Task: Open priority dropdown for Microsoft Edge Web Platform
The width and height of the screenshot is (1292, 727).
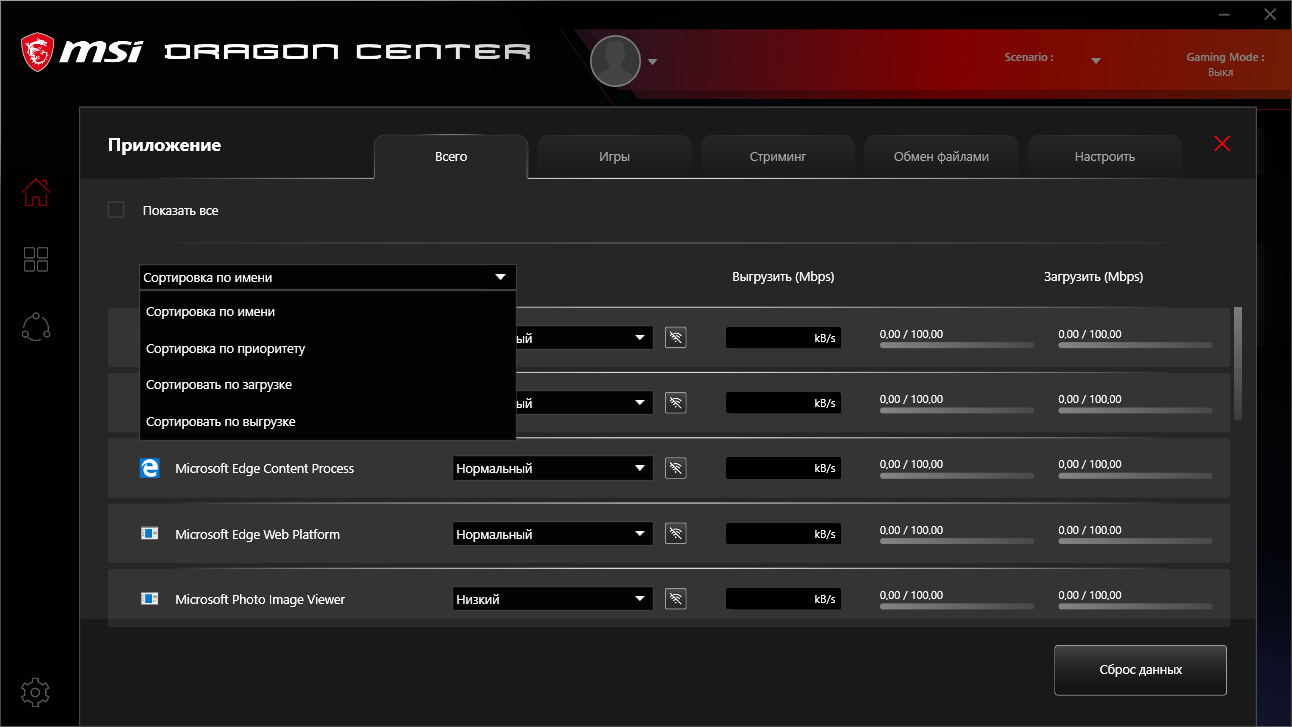Action: pyautogui.click(x=552, y=534)
